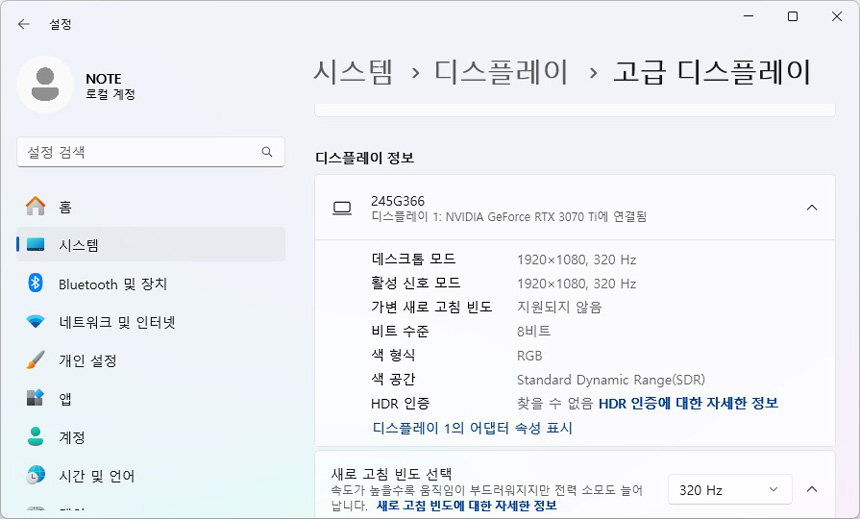Click the Apps icon in sidebar
The image size is (860, 519).
36,399
